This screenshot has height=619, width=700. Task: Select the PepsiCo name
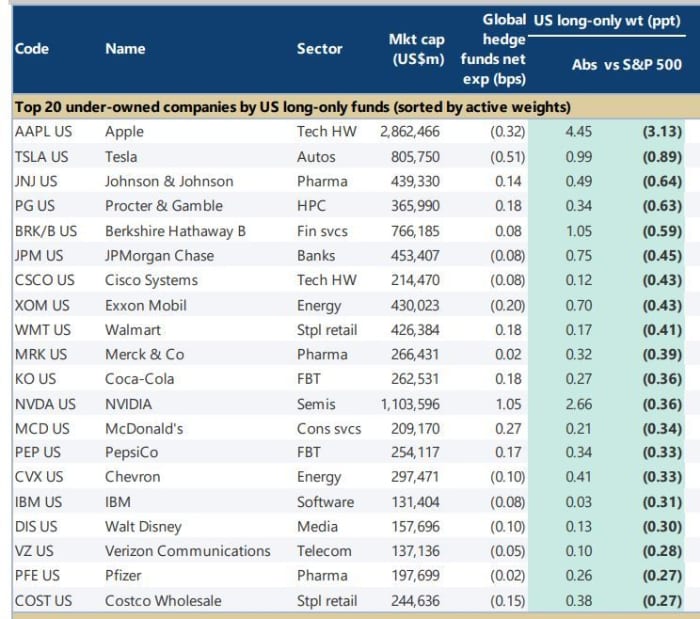tap(132, 453)
